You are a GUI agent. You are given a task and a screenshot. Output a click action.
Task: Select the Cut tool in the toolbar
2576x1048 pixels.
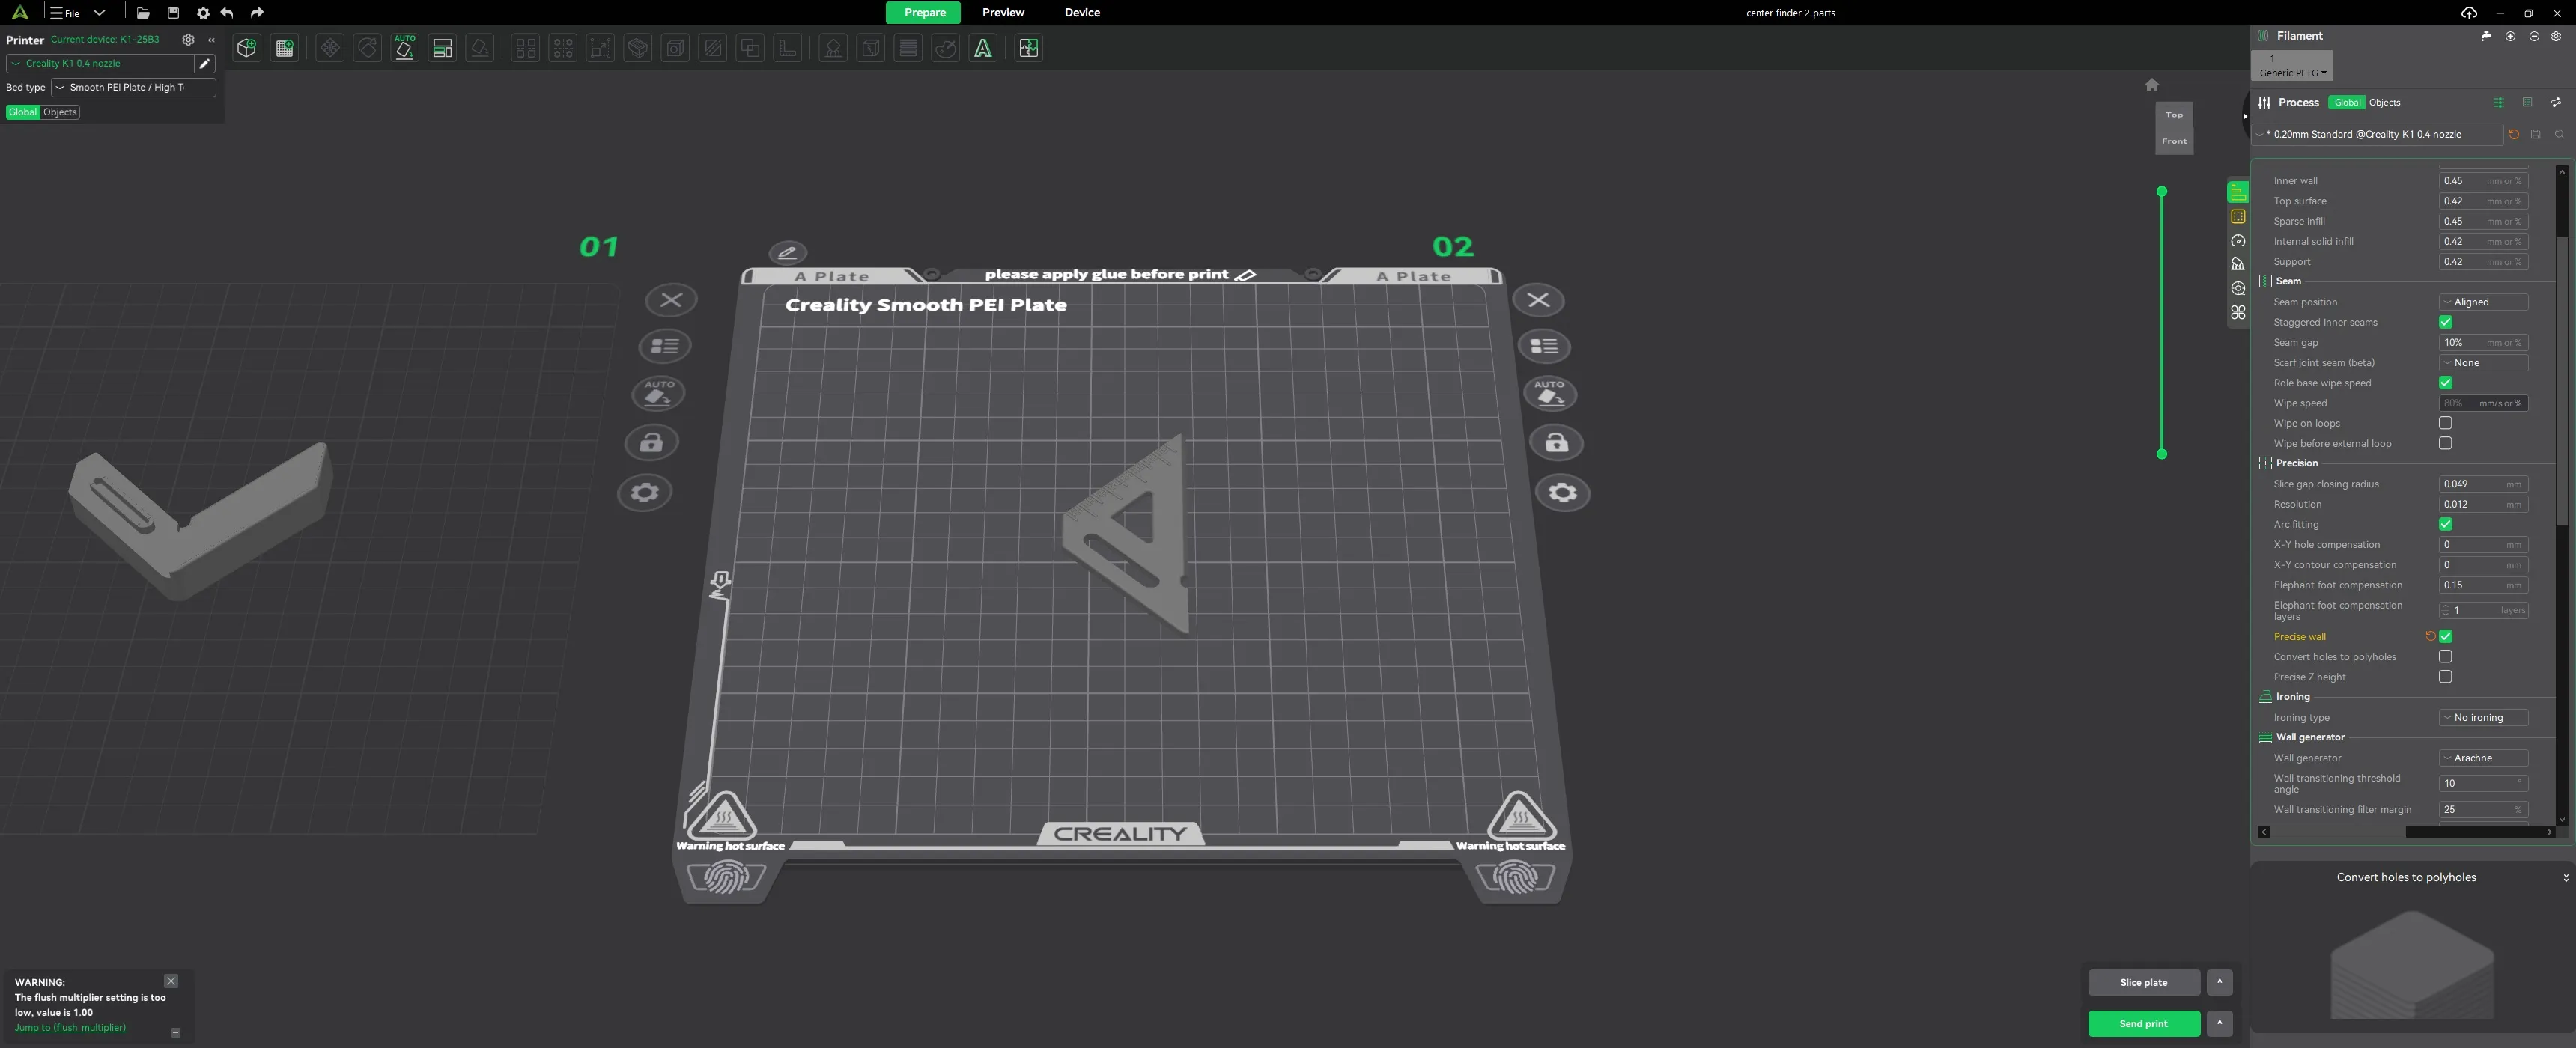[x=713, y=48]
